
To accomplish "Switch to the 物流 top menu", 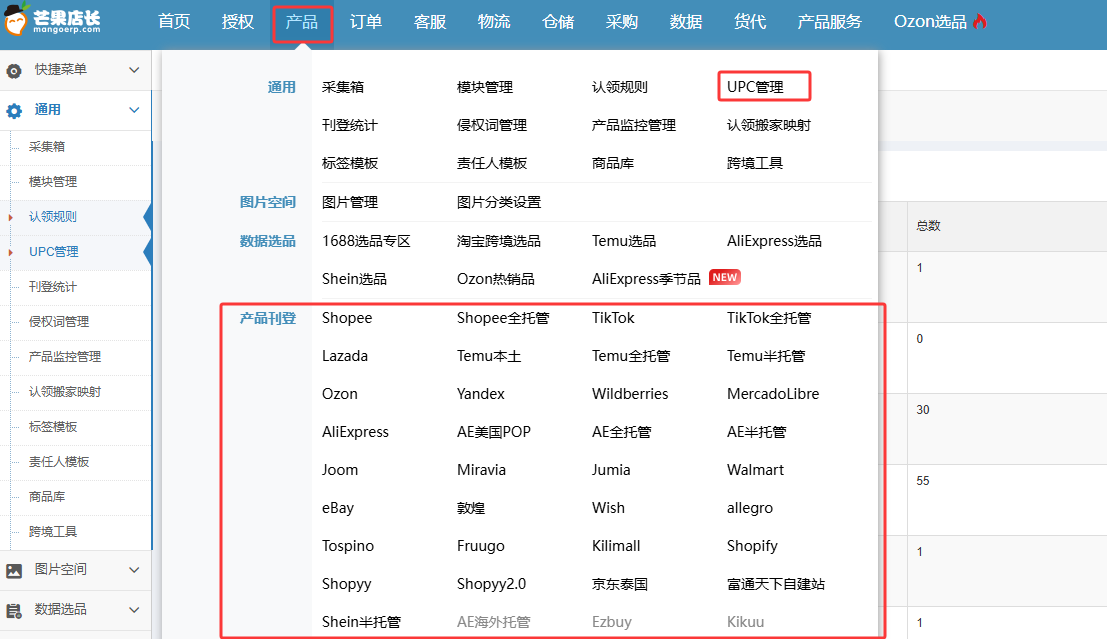I will coord(494,22).
